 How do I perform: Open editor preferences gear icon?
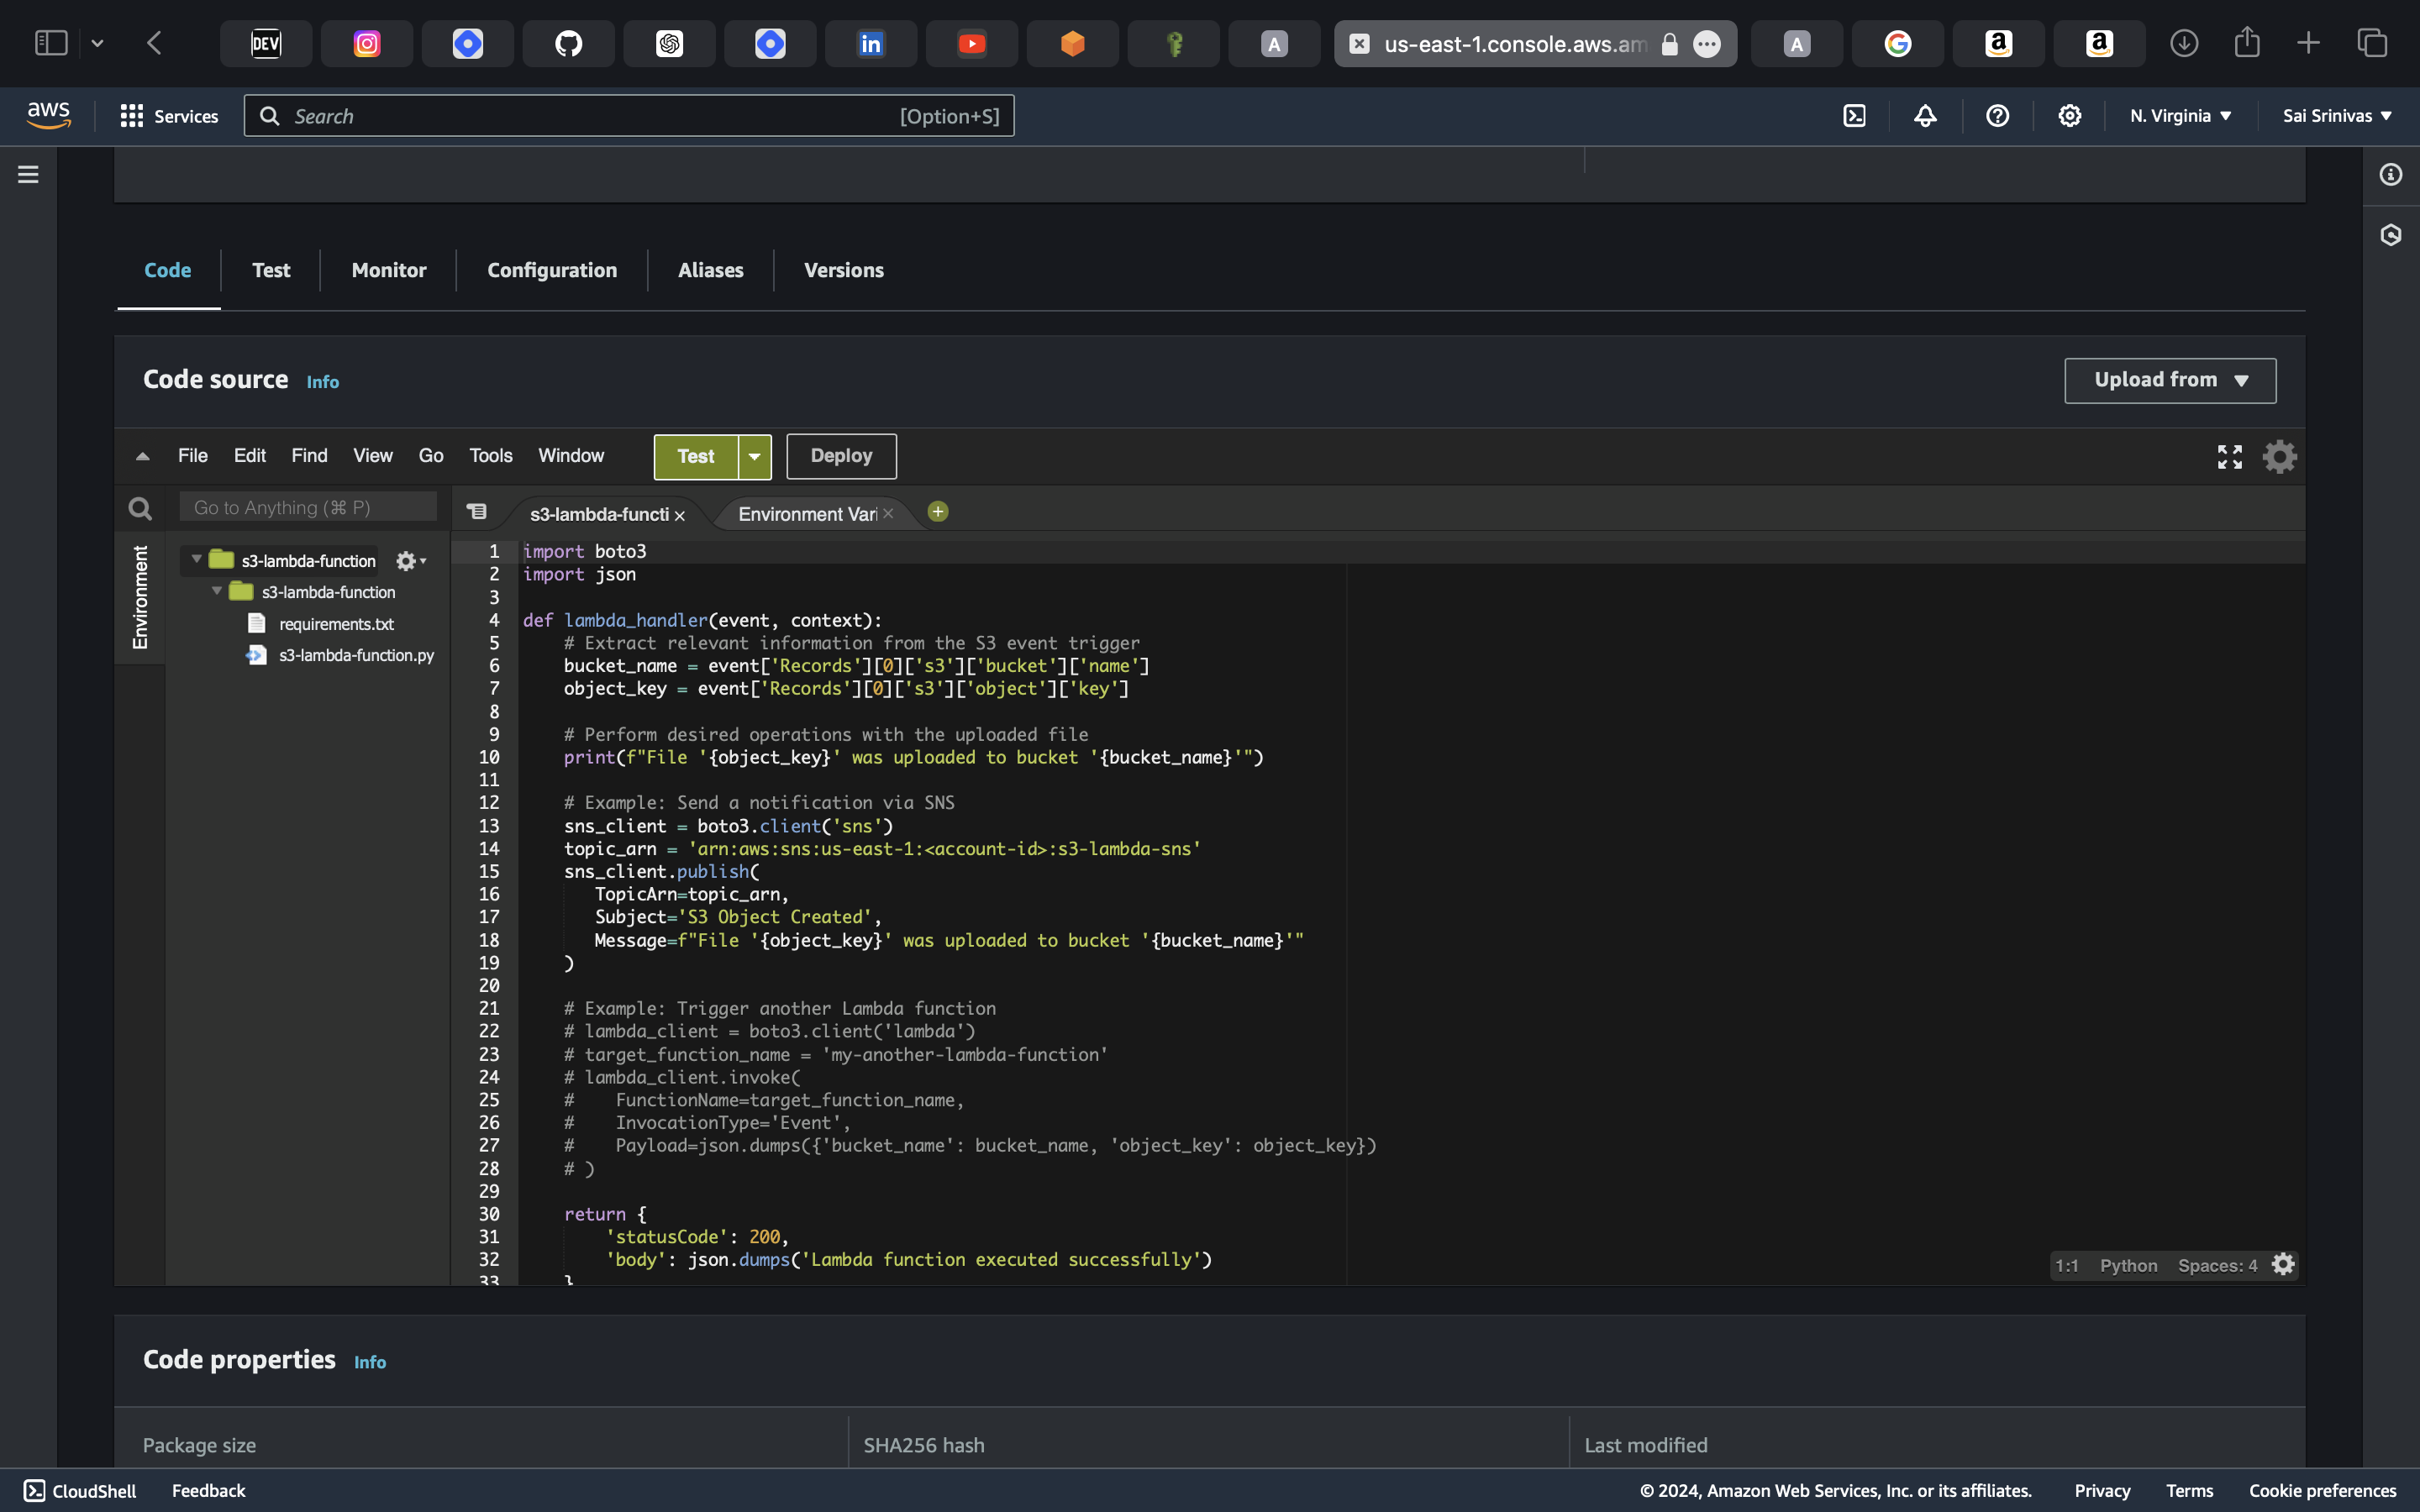point(2279,457)
